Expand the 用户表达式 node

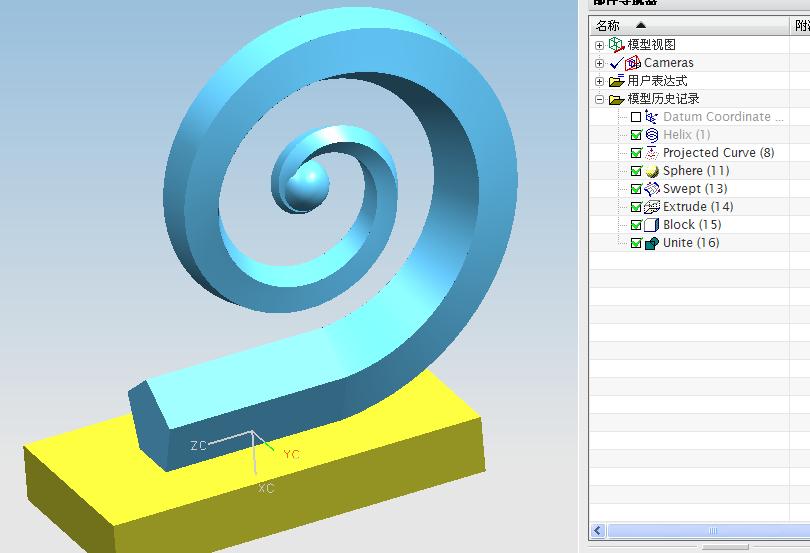(599, 81)
